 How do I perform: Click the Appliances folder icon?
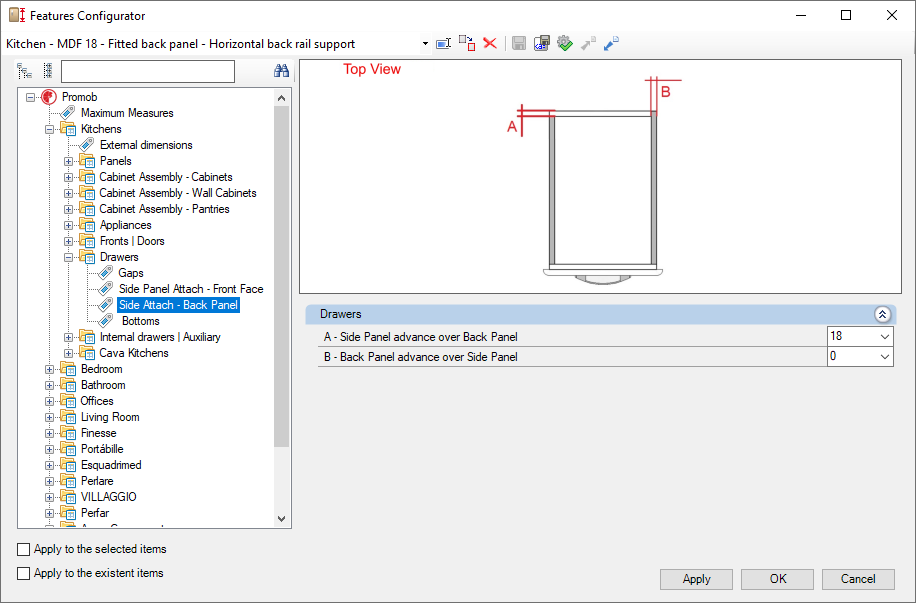coord(87,225)
